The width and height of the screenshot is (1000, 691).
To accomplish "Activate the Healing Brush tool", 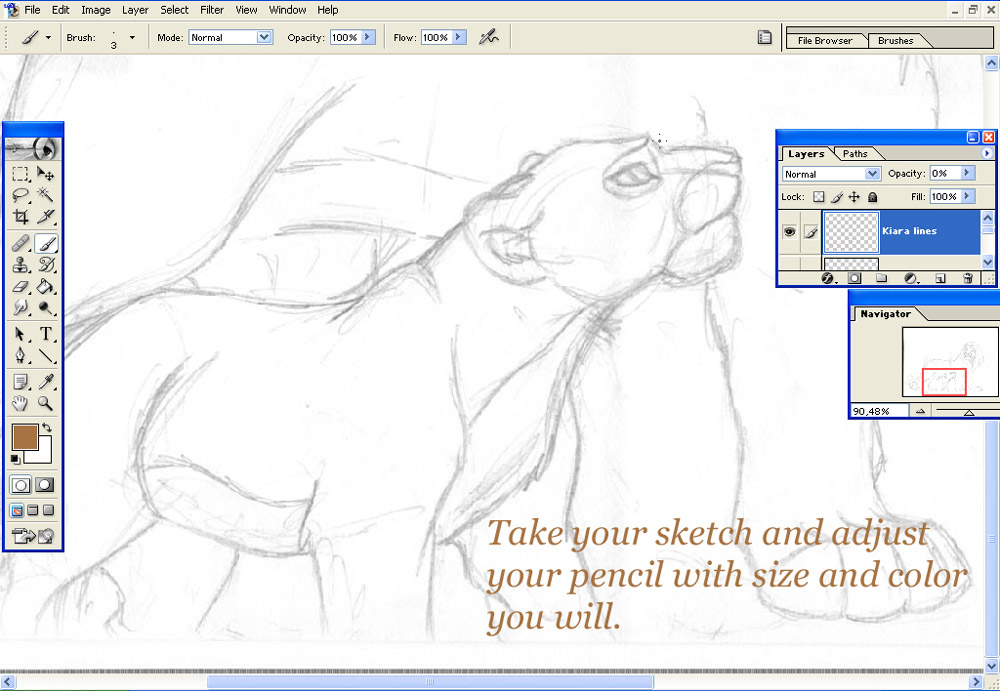I will tap(20, 243).
